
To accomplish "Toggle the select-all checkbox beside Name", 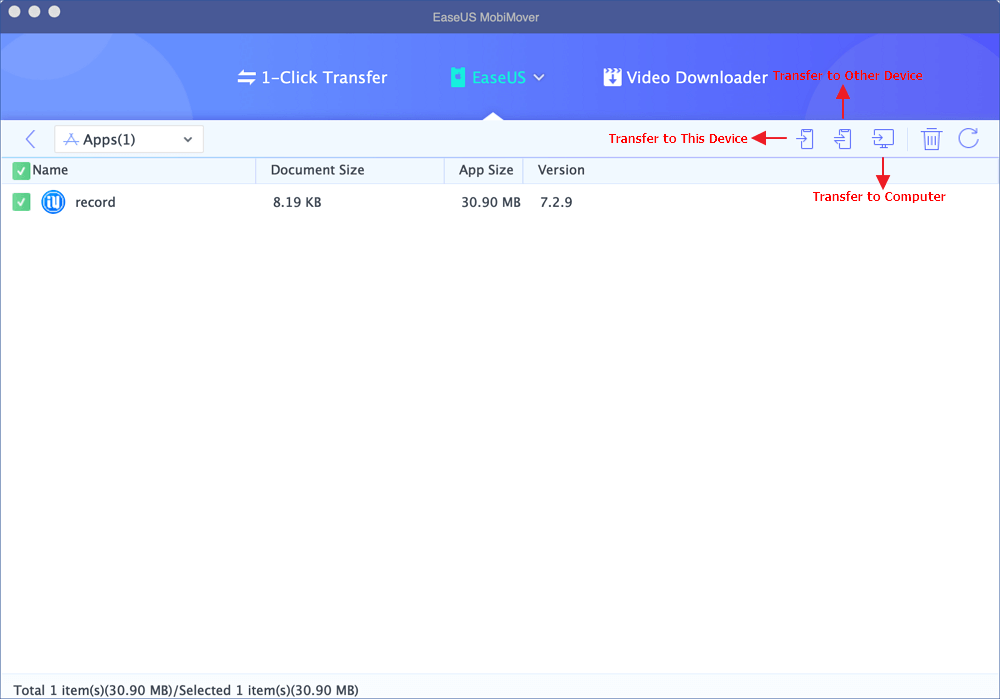I will (x=21, y=170).
